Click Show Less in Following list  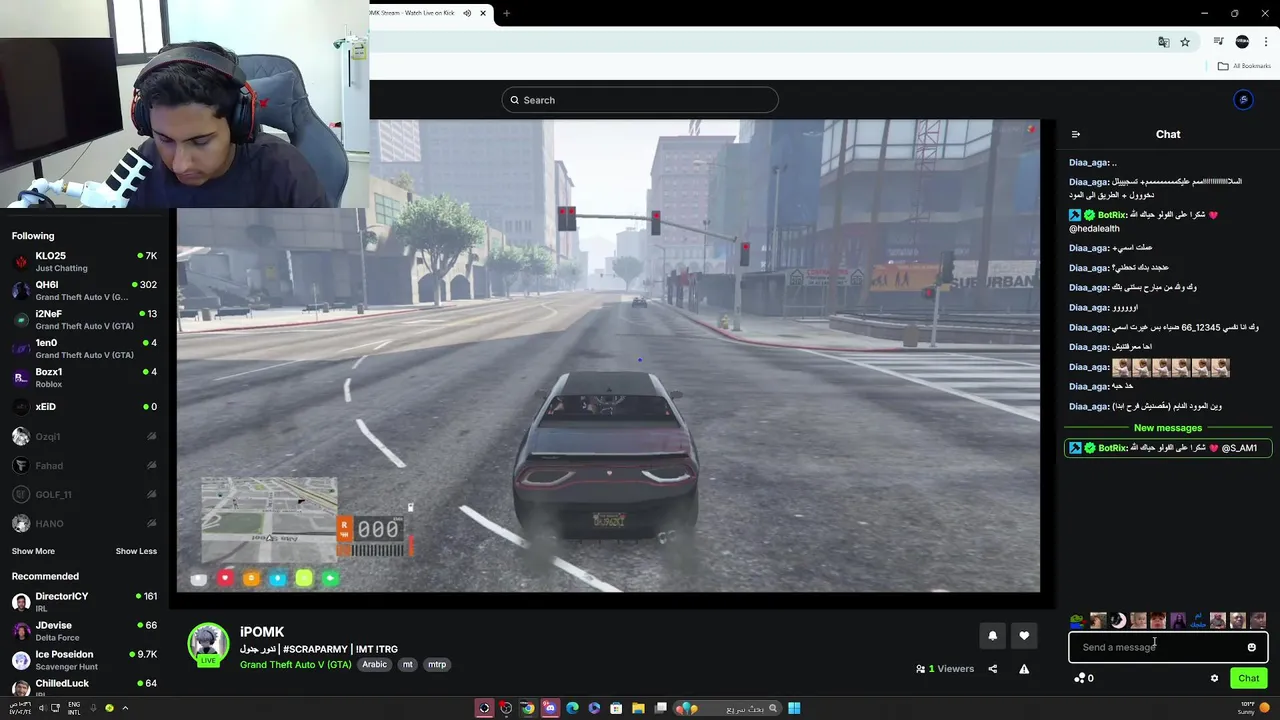tap(136, 551)
